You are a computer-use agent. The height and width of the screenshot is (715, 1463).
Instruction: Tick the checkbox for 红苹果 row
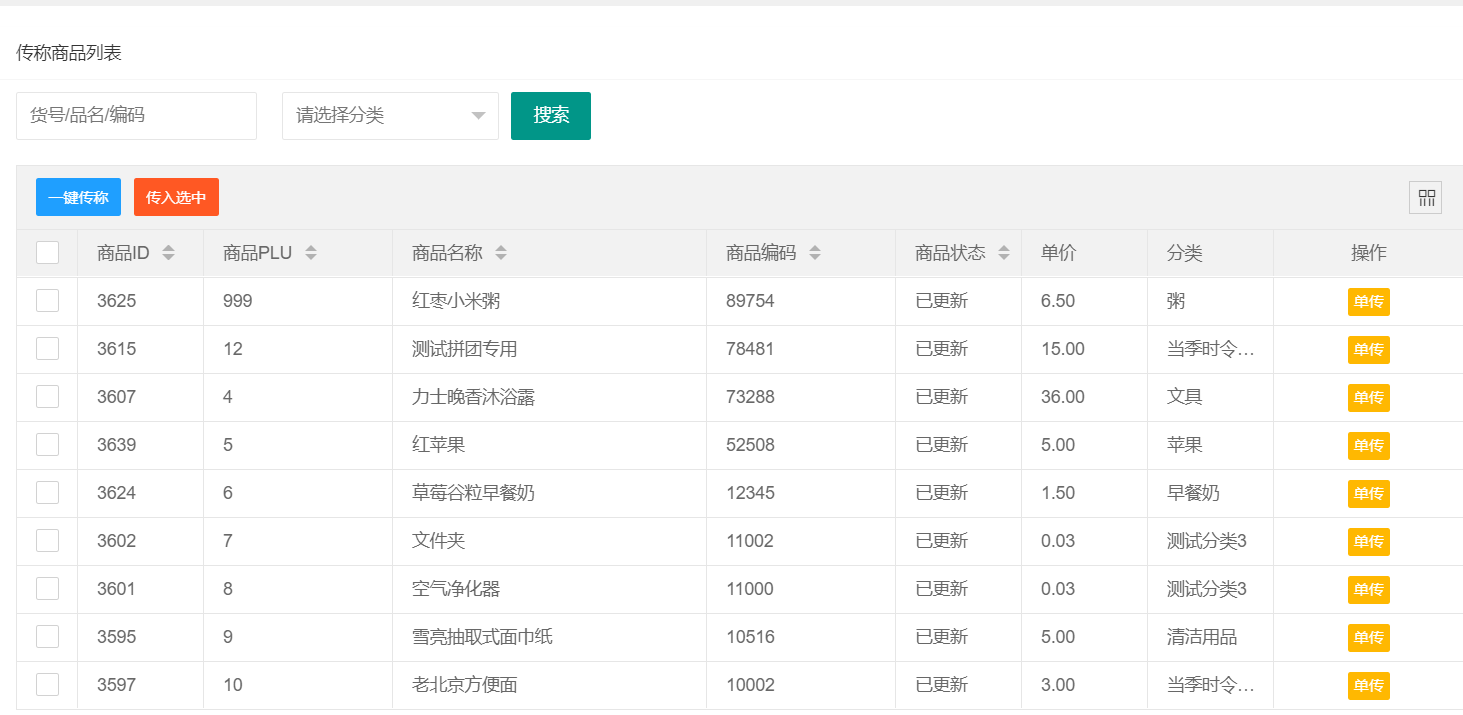pyautogui.click(x=47, y=445)
